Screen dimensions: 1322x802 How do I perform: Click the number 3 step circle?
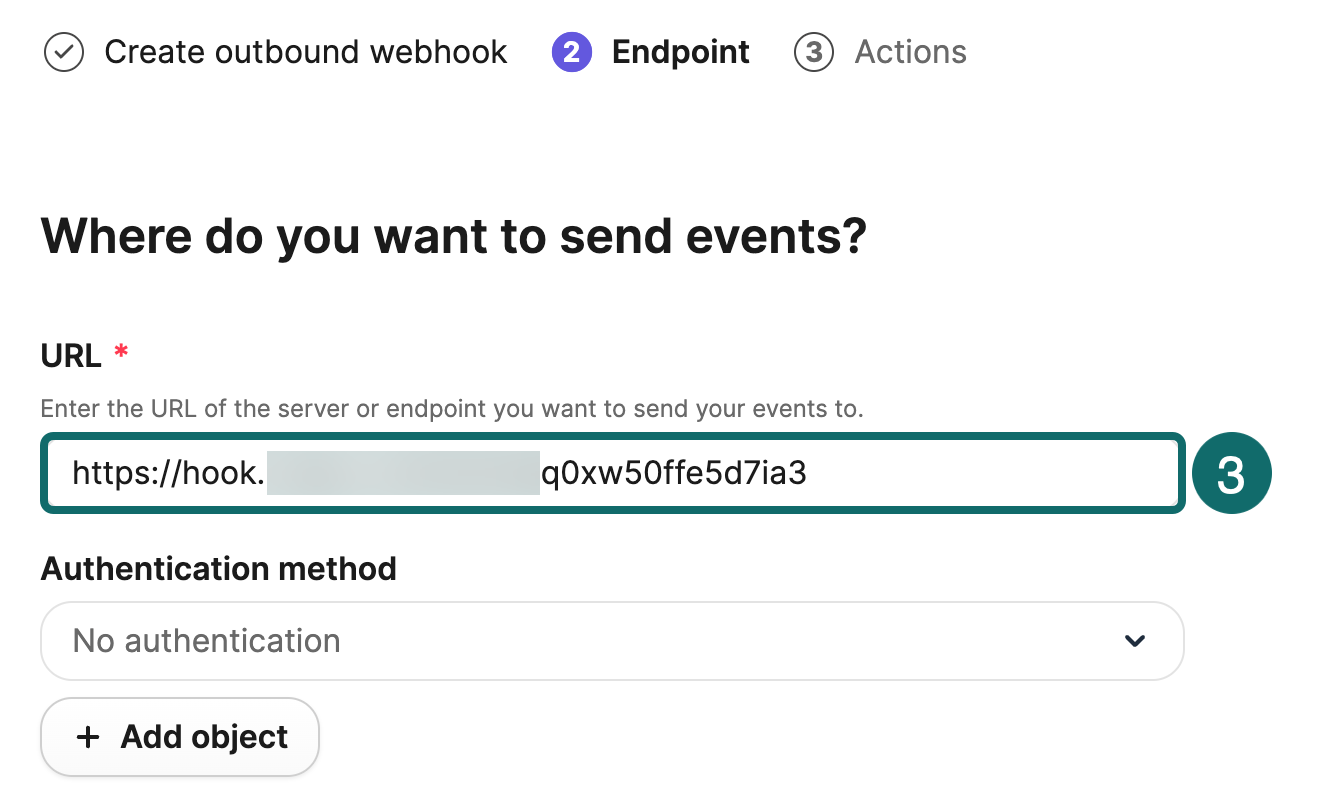click(x=815, y=52)
